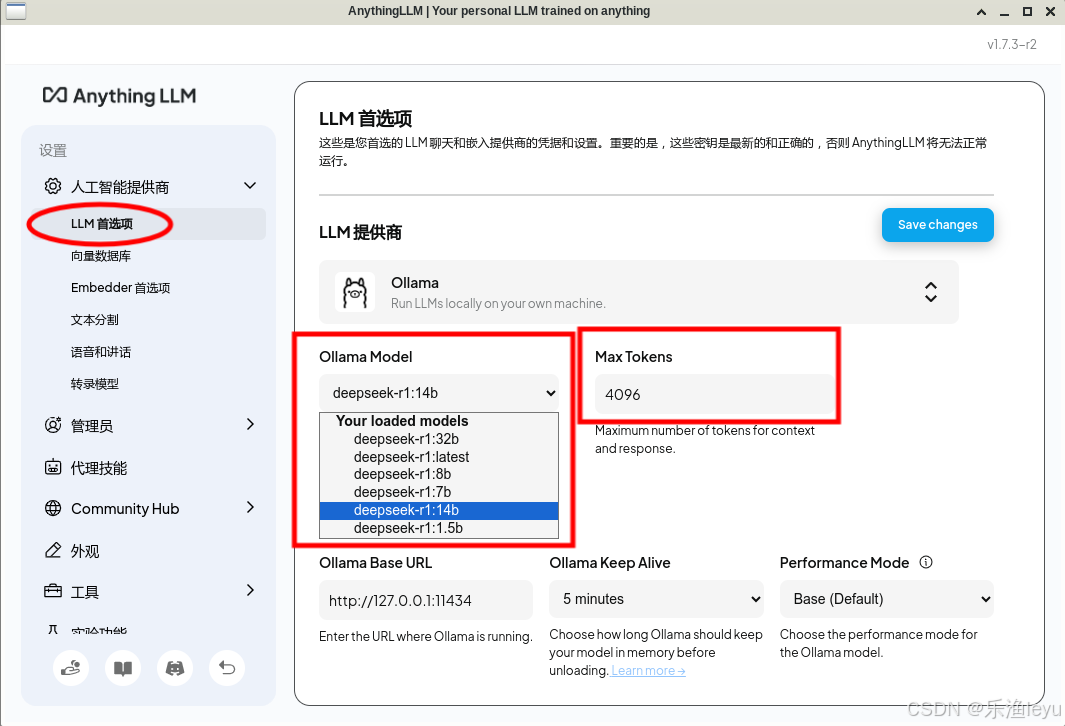Click the Save changes button
This screenshot has height=726, width=1065.
tap(937, 225)
